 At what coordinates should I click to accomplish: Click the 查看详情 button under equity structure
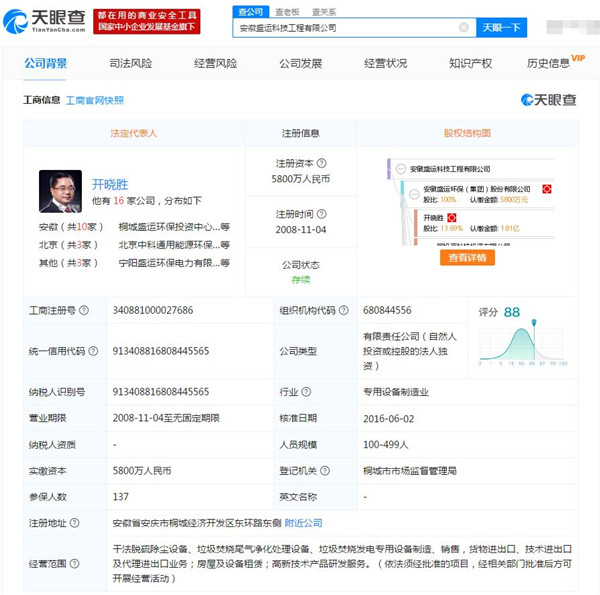coord(467,258)
